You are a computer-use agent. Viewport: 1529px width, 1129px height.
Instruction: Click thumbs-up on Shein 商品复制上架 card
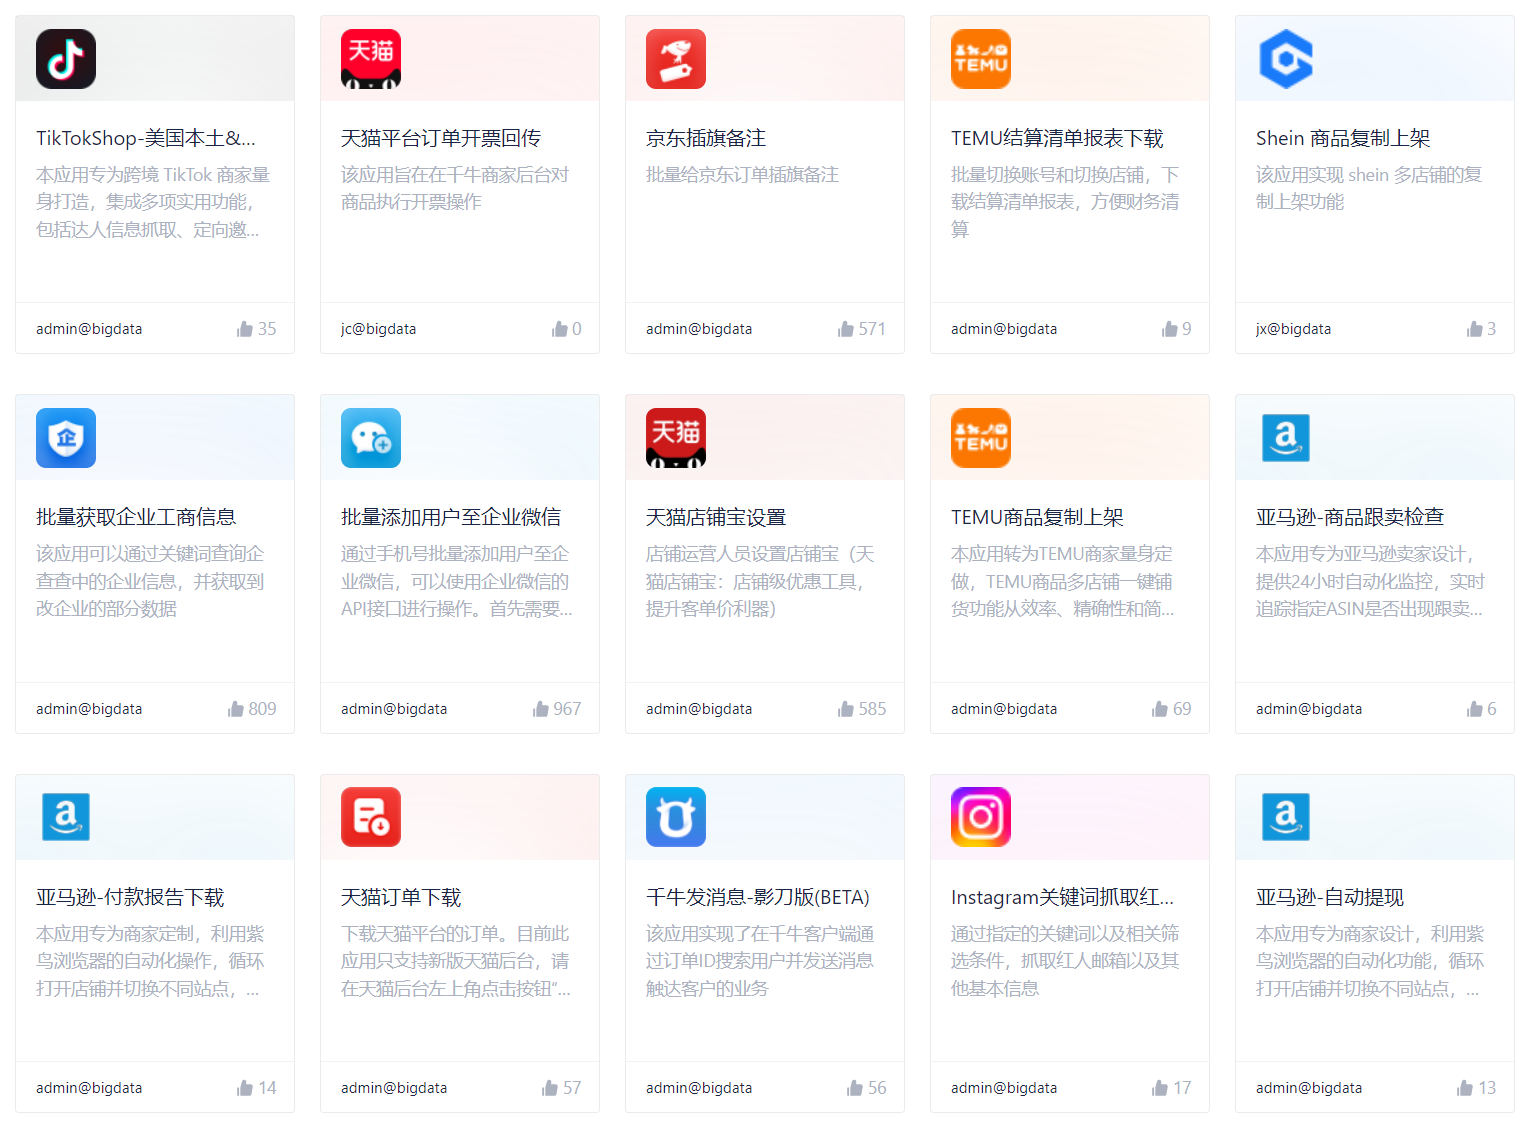pyautogui.click(x=1475, y=329)
